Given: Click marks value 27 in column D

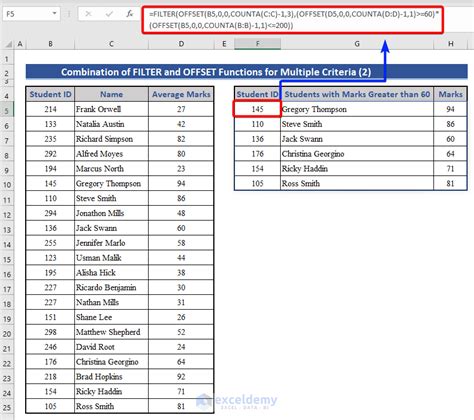Looking at the screenshot, I should tap(181, 109).
